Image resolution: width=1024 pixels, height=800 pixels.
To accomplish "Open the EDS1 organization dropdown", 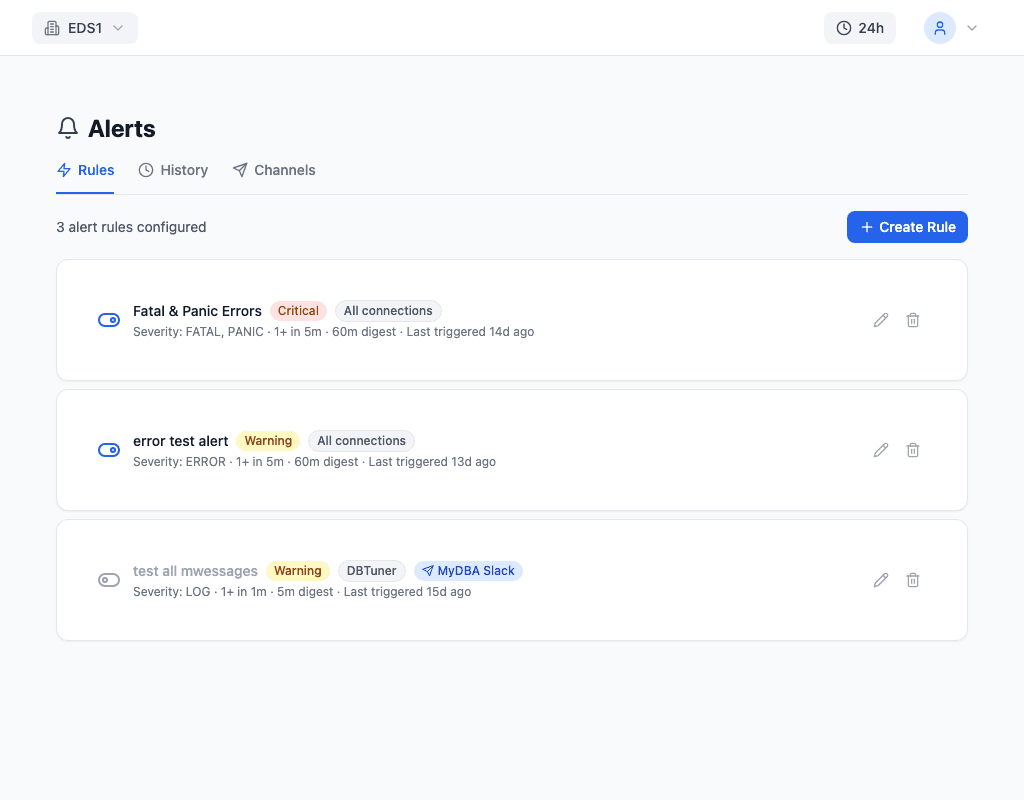I will coord(85,28).
